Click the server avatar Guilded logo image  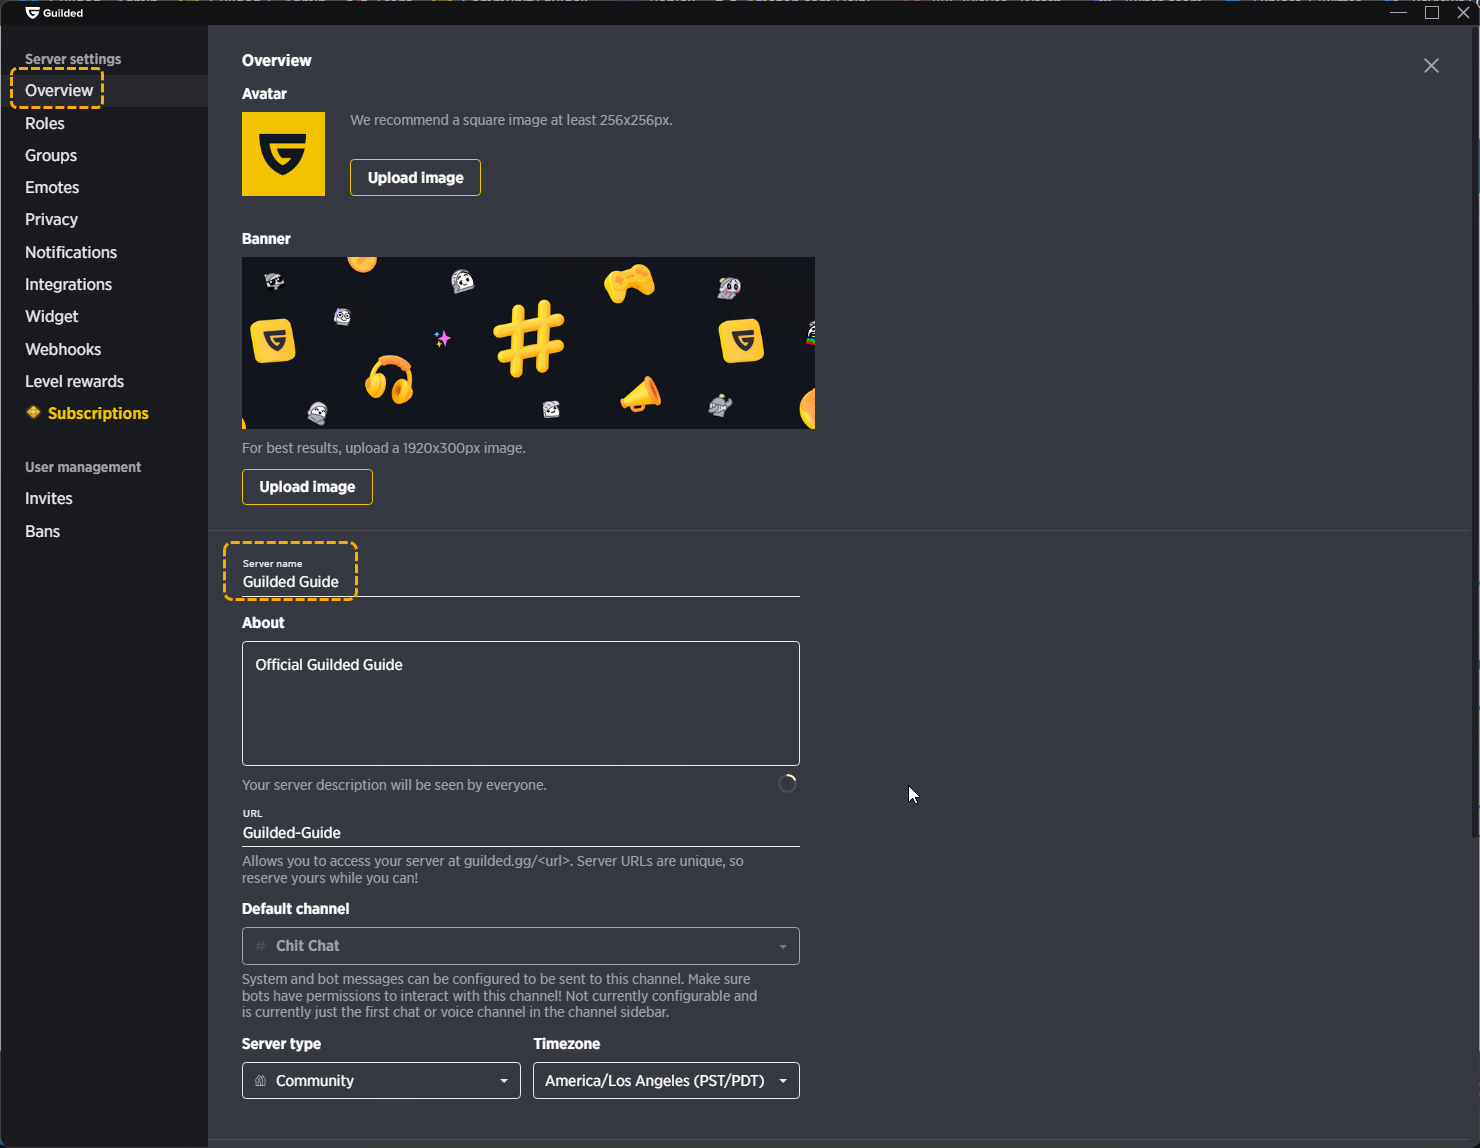(x=283, y=154)
